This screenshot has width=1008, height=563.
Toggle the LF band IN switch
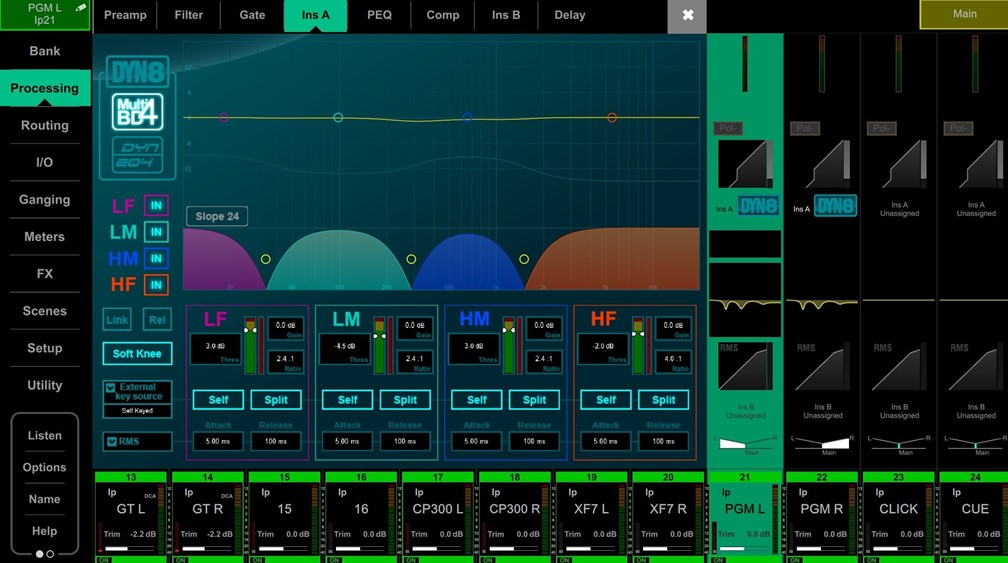[156, 206]
